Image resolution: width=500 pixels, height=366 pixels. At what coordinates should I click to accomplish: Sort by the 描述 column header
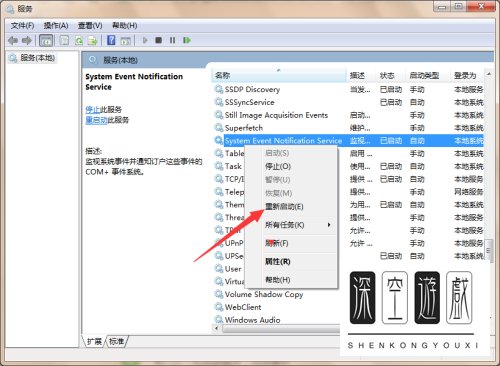click(x=361, y=76)
